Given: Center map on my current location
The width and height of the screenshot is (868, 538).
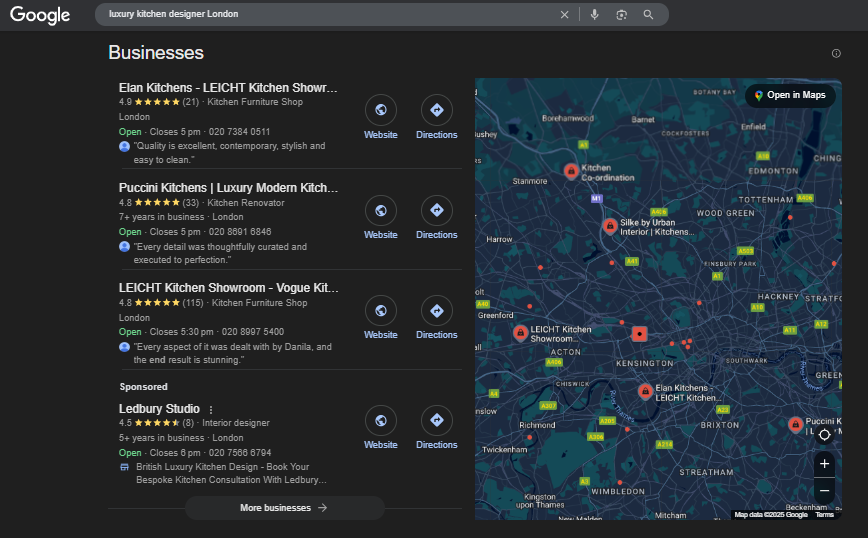Looking at the screenshot, I should click(x=824, y=434).
